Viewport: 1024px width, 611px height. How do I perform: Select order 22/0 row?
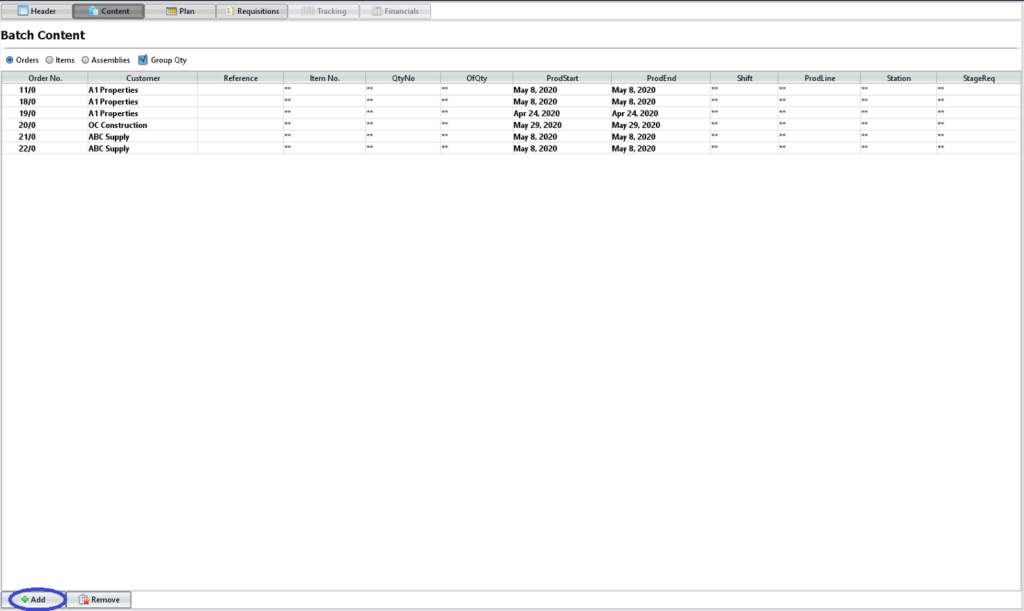pos(511,149)
